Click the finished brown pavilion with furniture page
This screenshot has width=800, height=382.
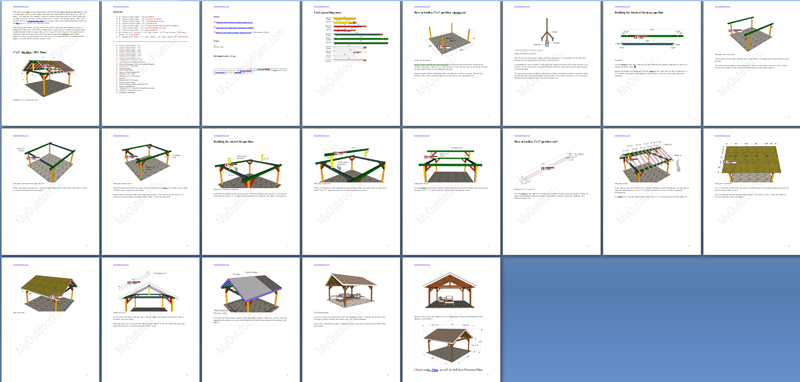pyautogui.click(x=351, y=320)
